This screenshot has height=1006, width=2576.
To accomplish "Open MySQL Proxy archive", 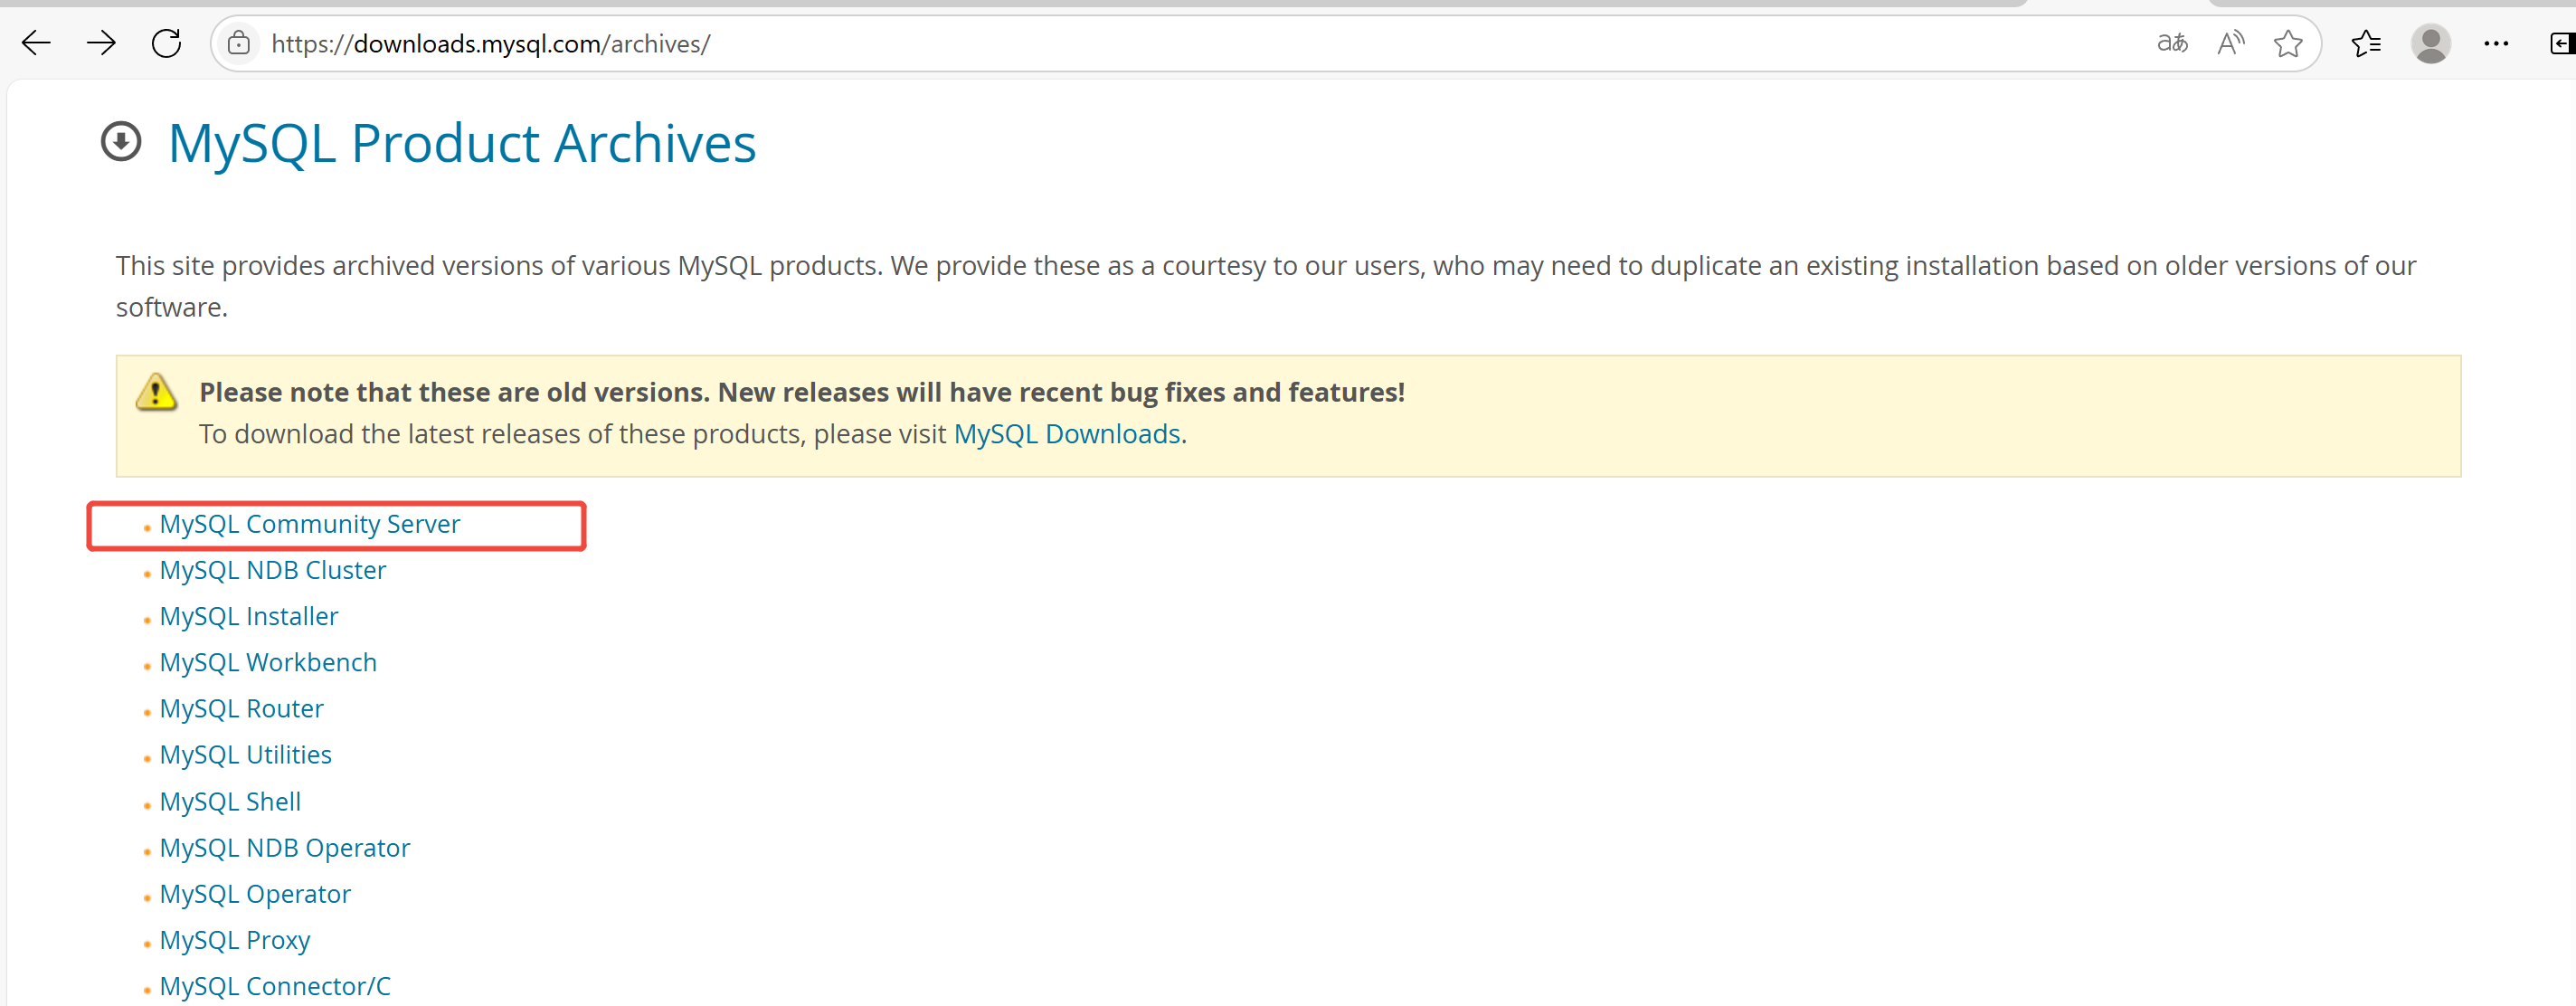I will point(235,940).
